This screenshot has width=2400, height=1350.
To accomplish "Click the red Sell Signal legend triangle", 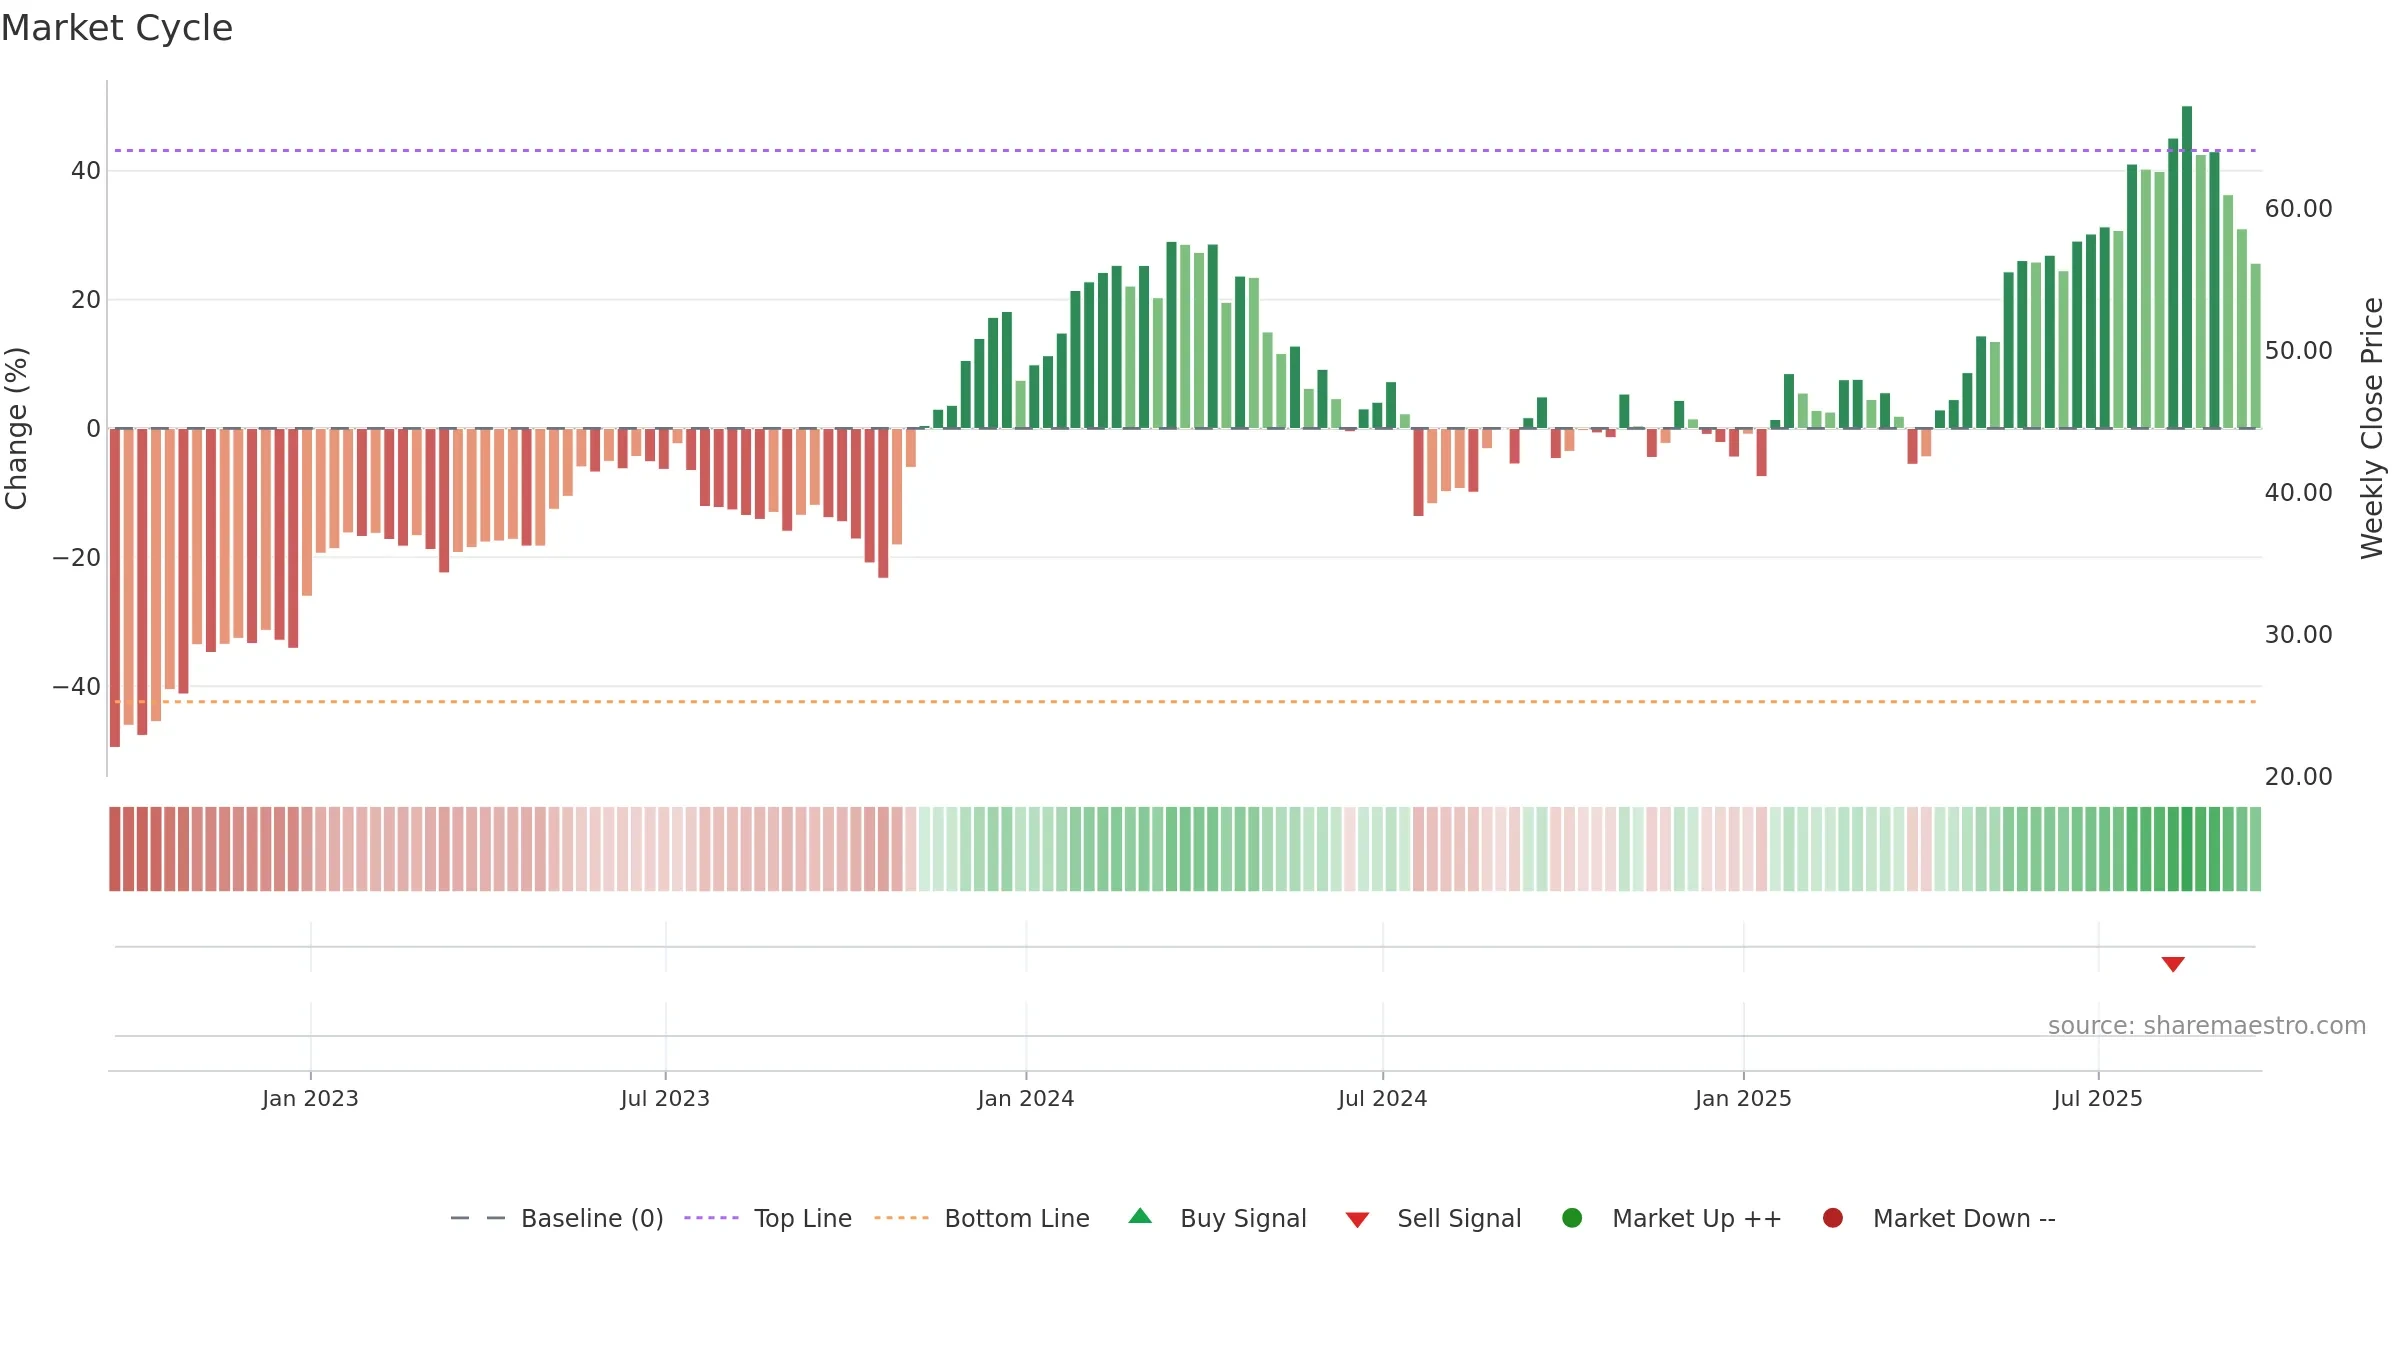I will (1357, 1220).
